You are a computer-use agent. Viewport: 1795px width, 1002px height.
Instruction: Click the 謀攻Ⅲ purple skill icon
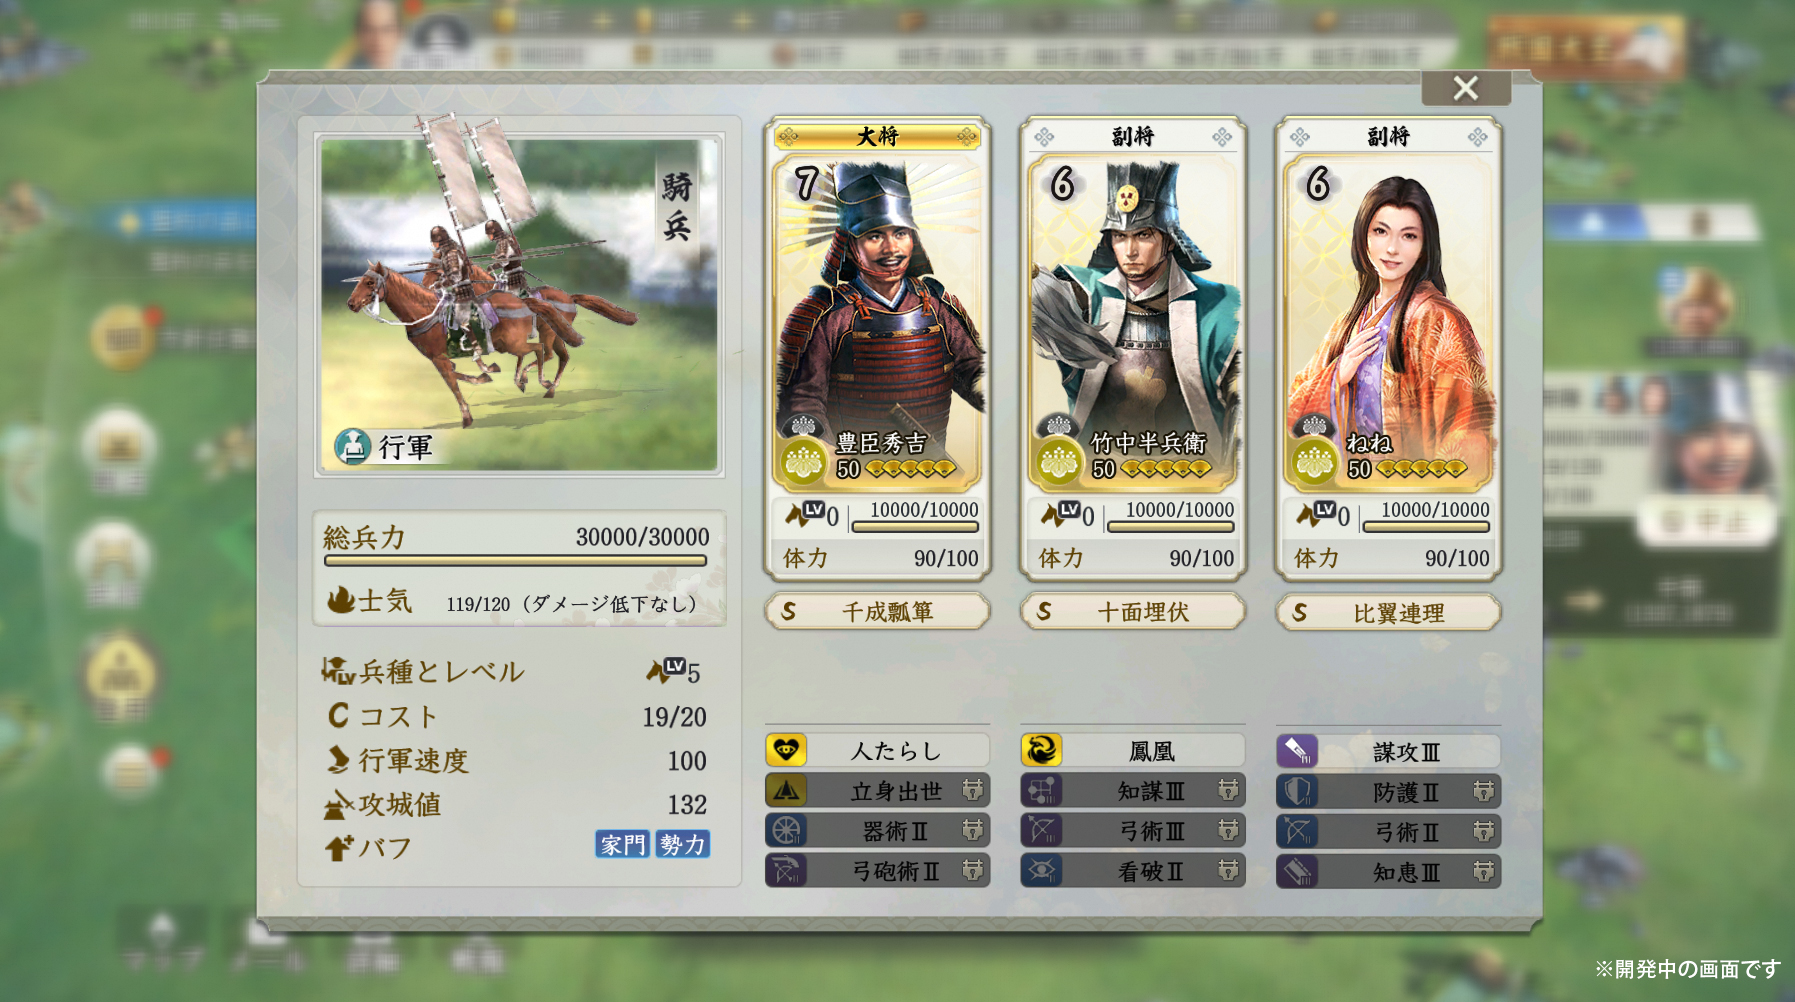pos(1297,751)
